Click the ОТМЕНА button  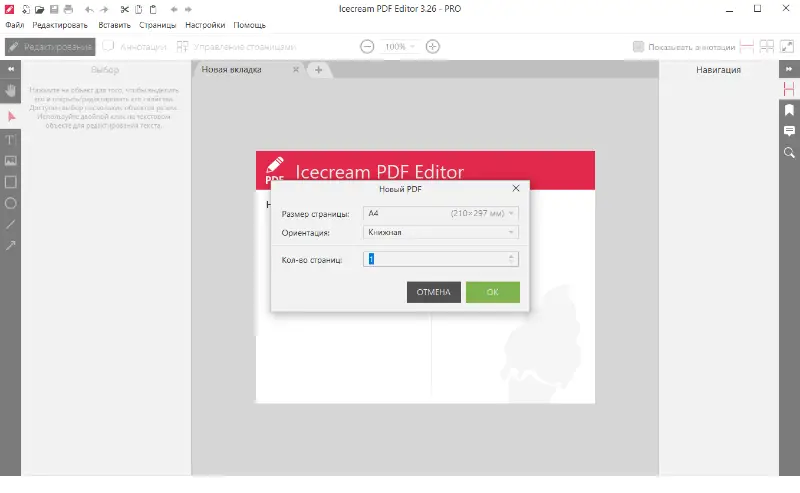pyautogui.click(x=434, y=292)
